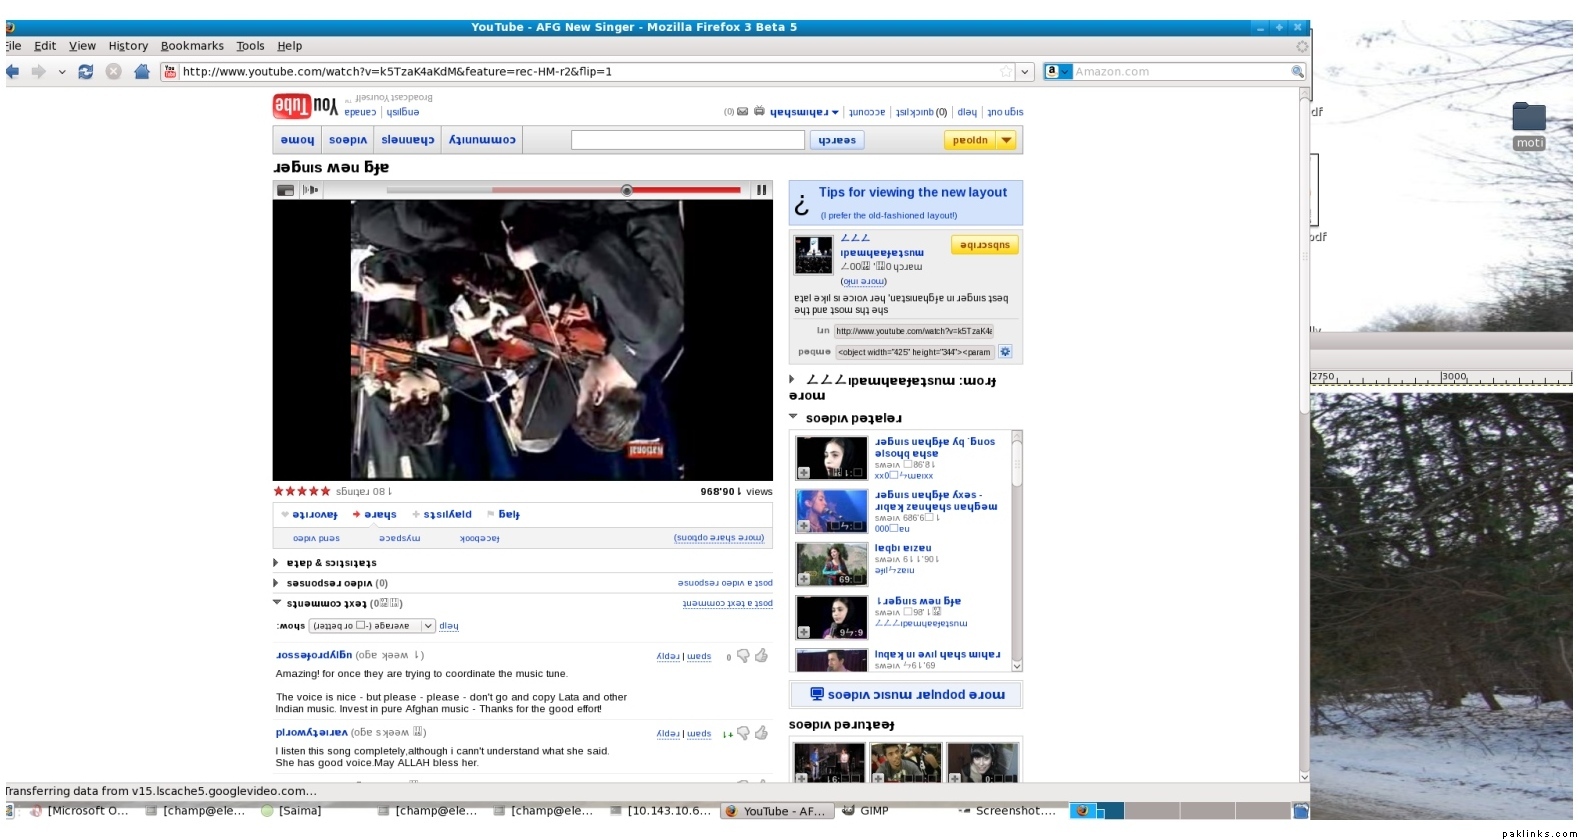The image size is (1578, 840).
Task: Click the yellow subscribe button
Action: [984, 245]
